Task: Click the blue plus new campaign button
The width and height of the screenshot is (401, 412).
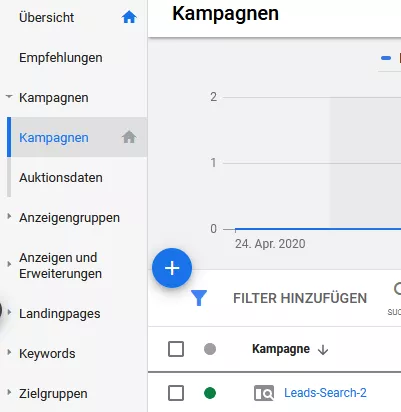Action: coord(172,268)
